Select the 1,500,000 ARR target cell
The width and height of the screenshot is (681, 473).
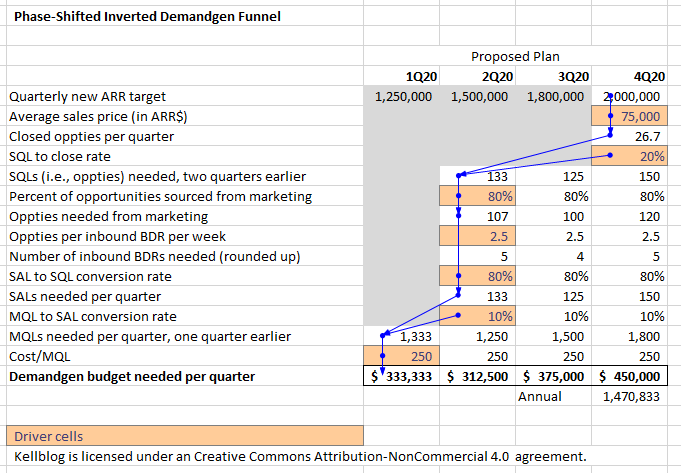477,96
